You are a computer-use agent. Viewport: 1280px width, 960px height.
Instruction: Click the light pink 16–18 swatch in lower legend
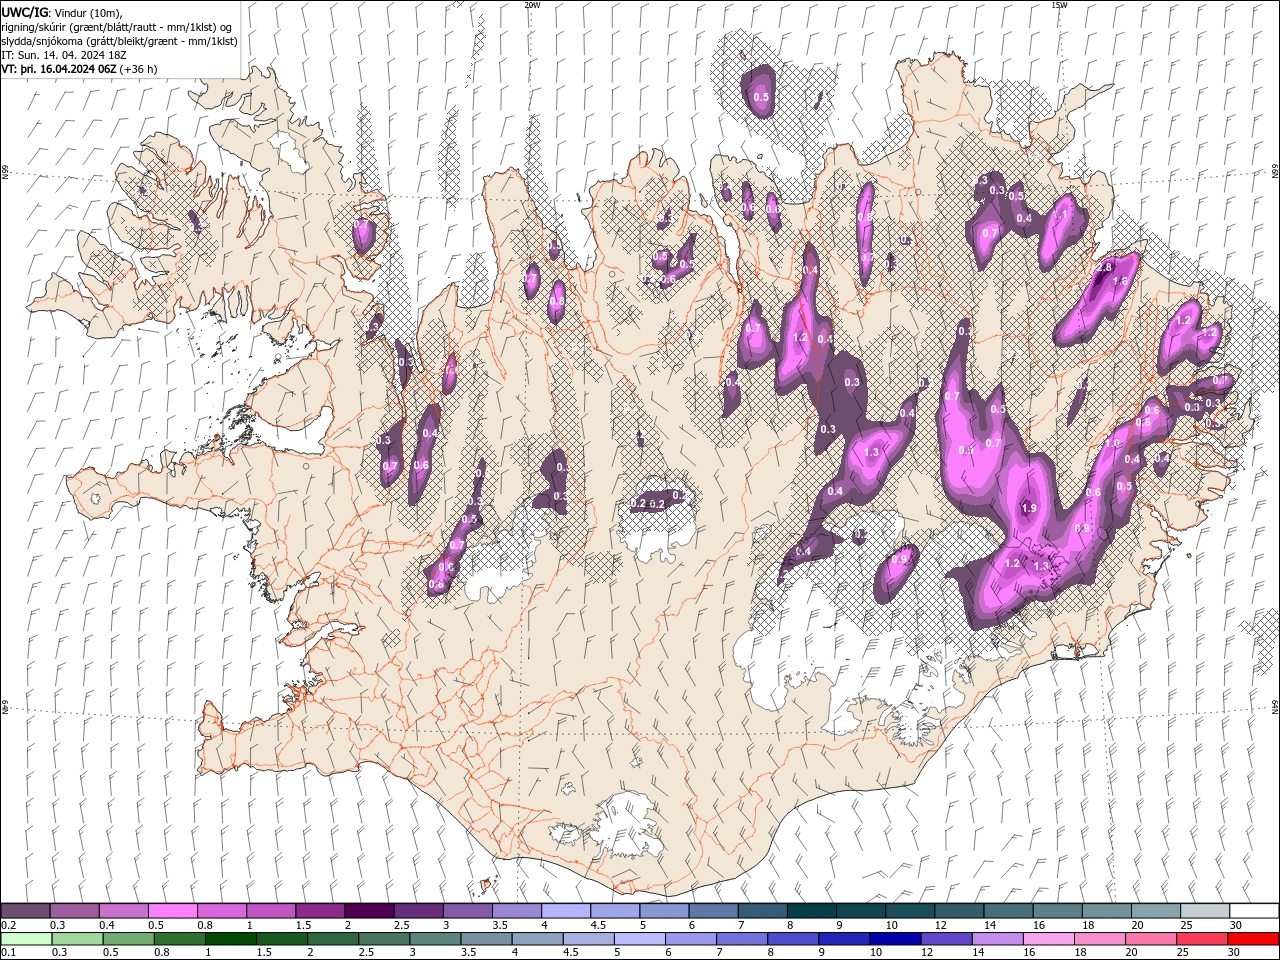[x=1047, y=939]
